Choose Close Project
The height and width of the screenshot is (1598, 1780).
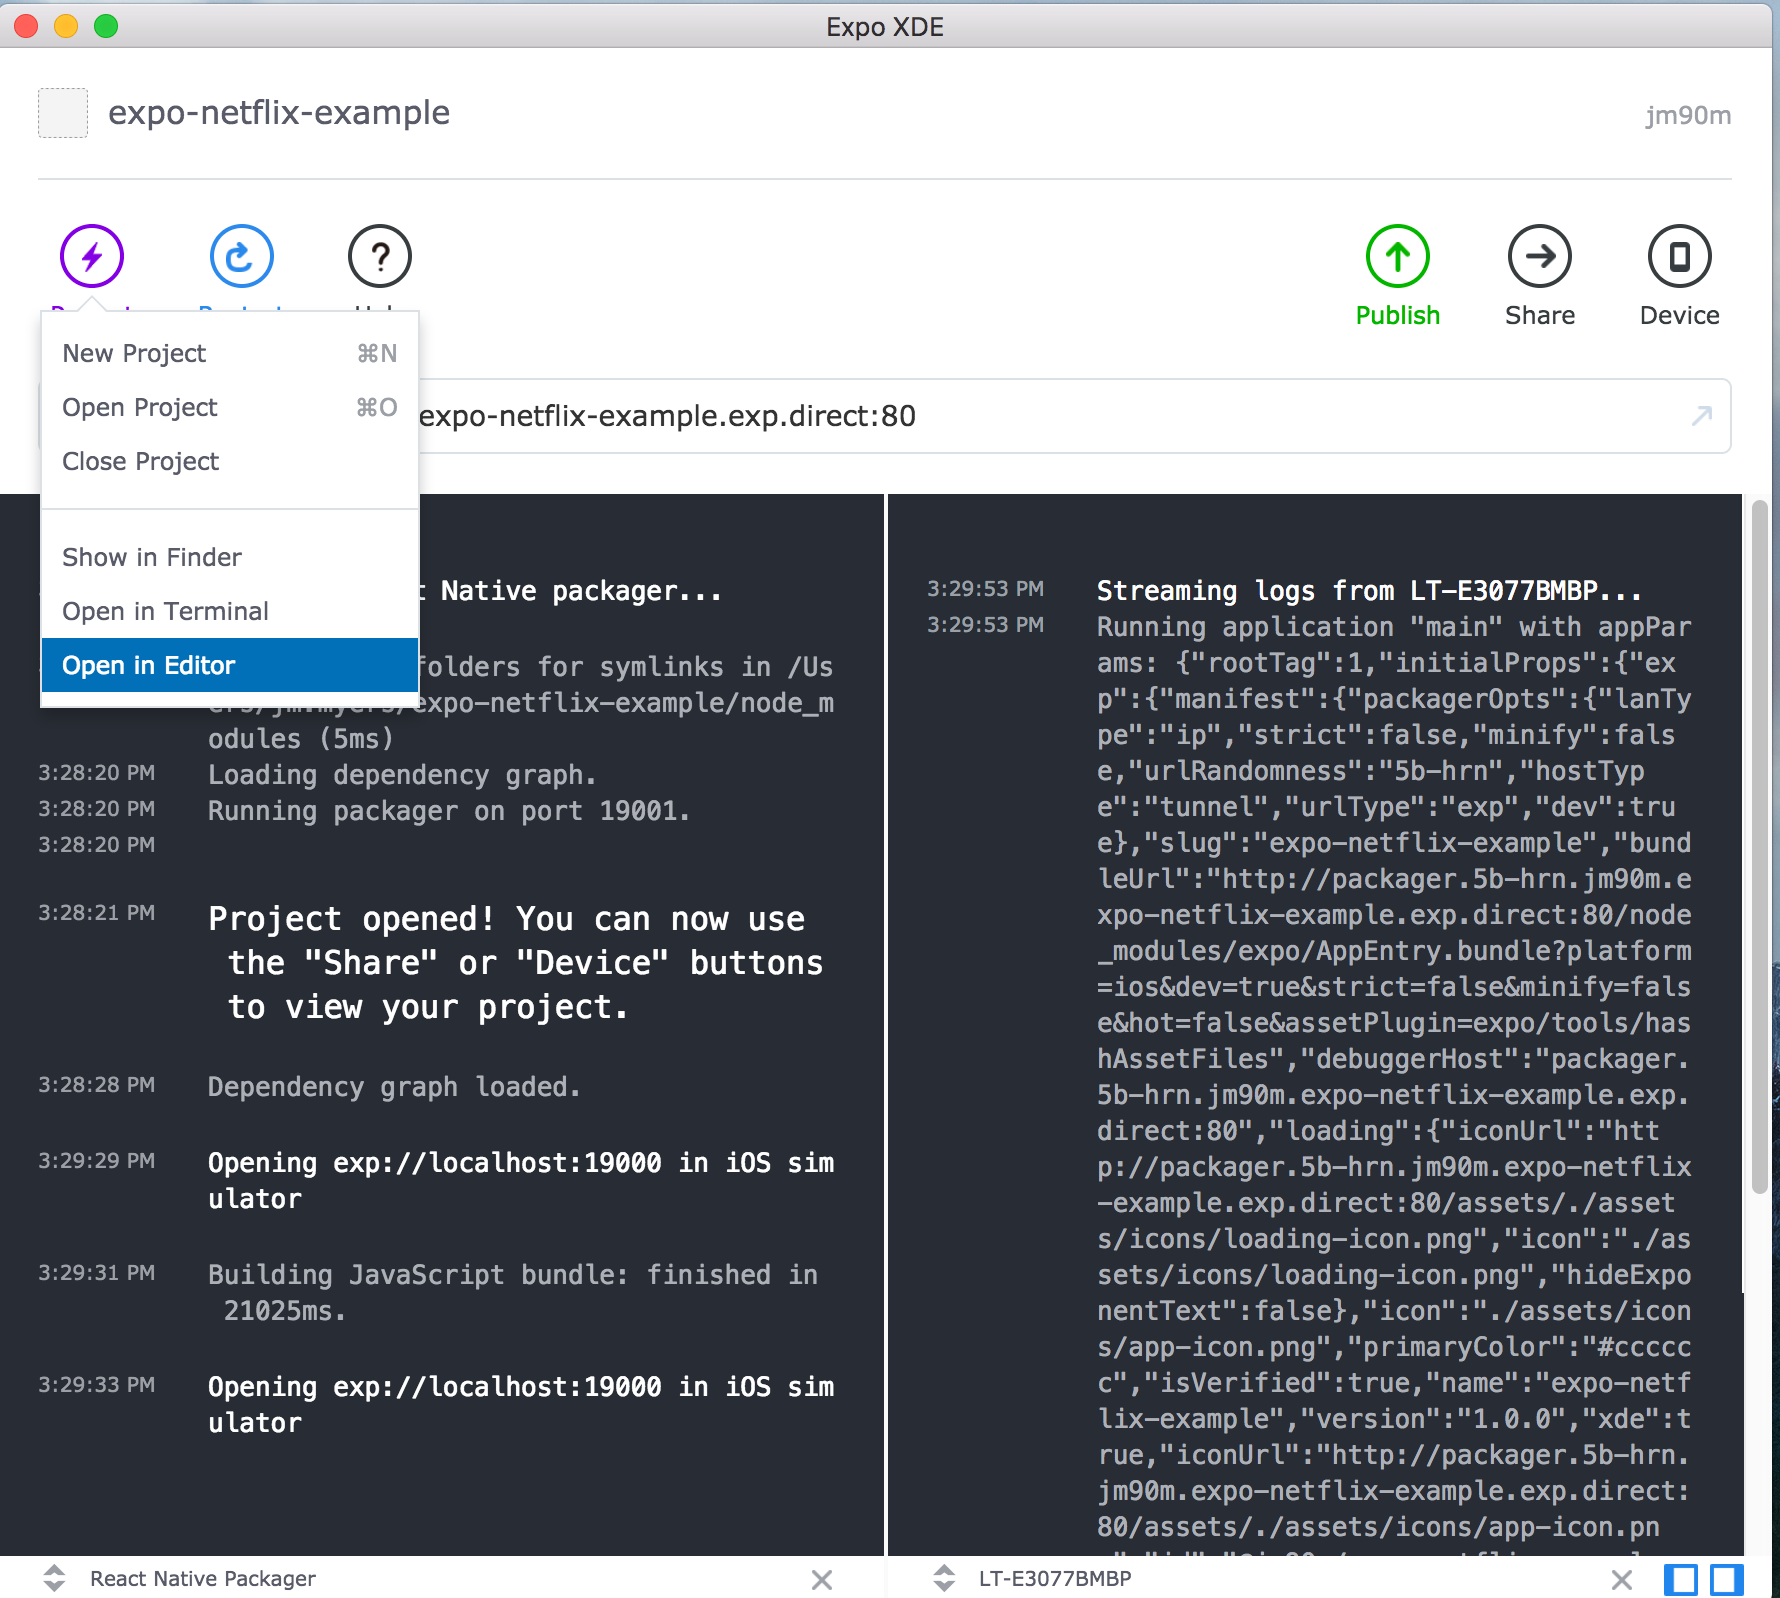coord(141,461)
